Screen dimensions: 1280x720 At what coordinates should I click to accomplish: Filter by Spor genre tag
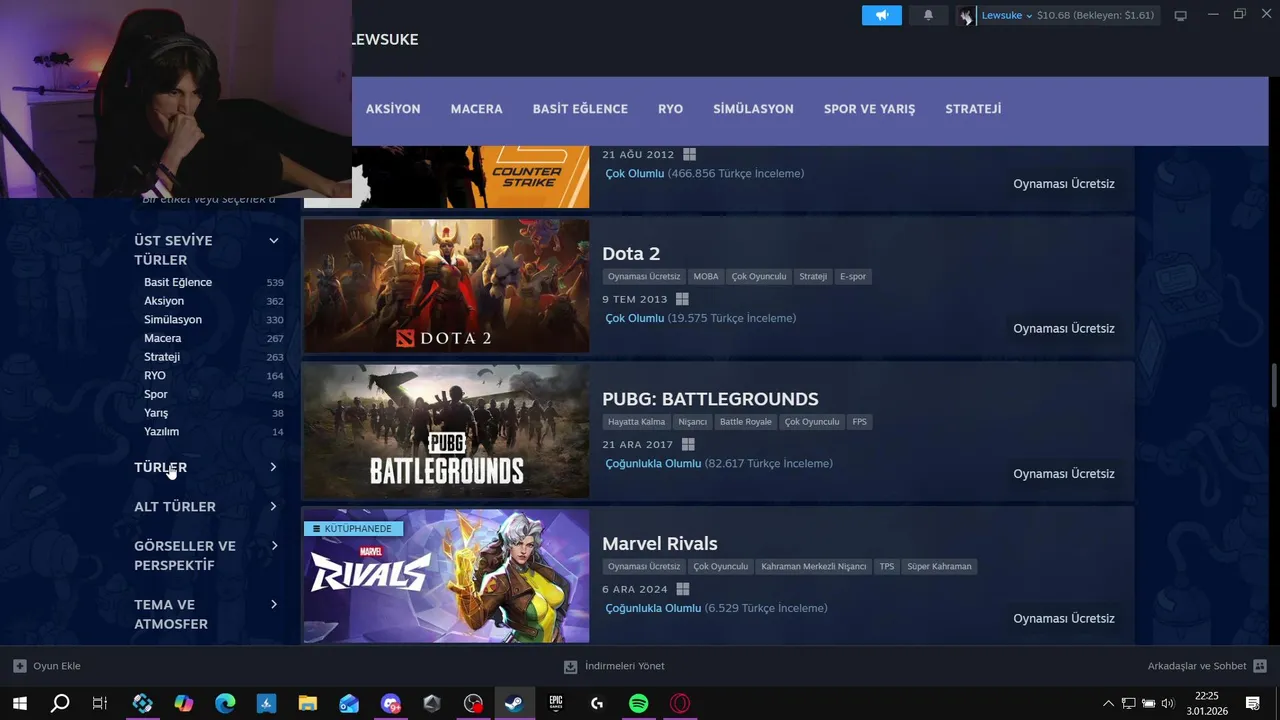coord(156,394)
